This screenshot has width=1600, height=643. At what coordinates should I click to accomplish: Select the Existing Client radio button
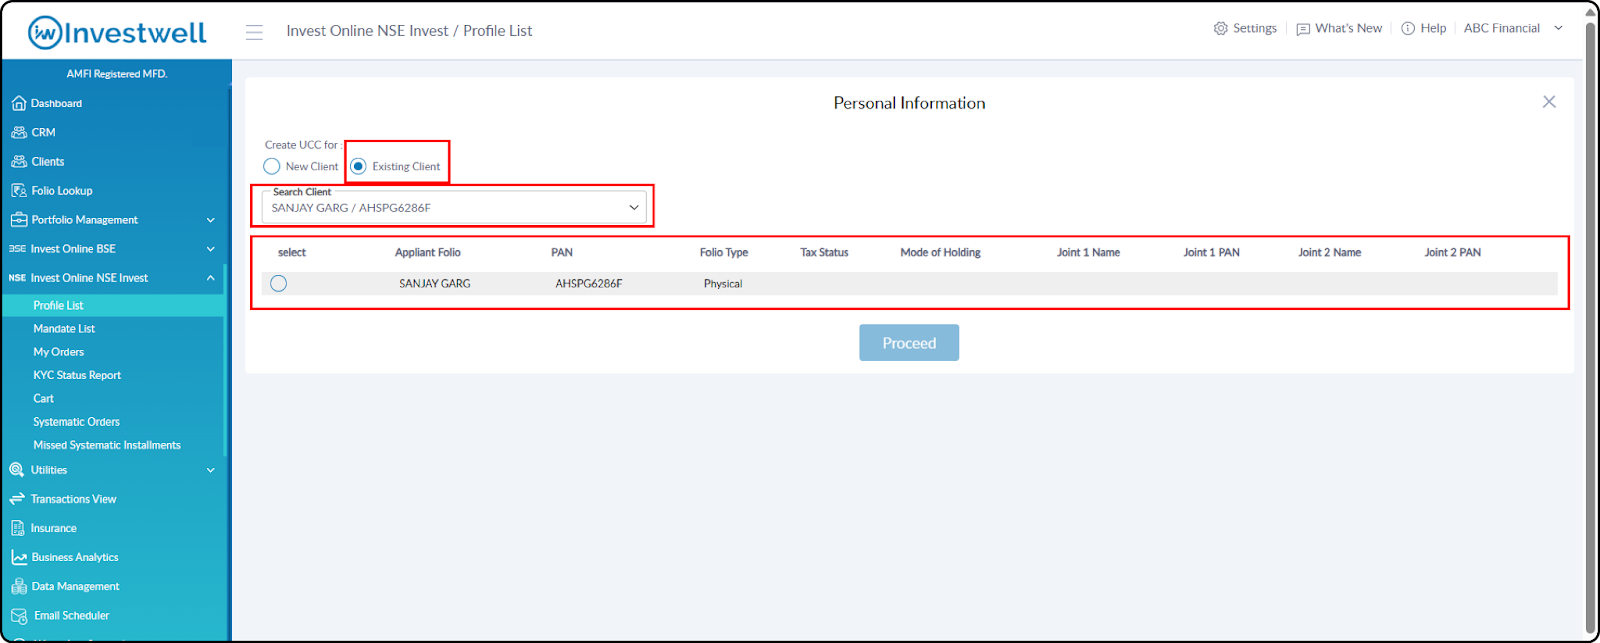click(x=358, y=166)
